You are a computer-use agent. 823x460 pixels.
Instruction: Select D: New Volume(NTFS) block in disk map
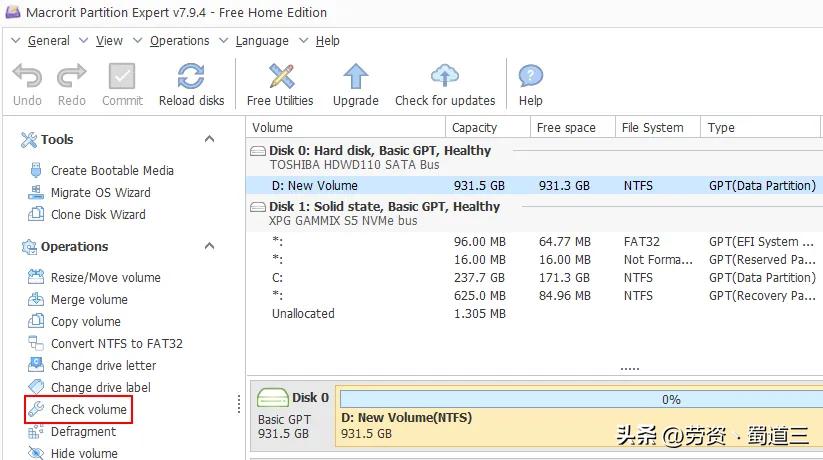(x=579, y=417)
